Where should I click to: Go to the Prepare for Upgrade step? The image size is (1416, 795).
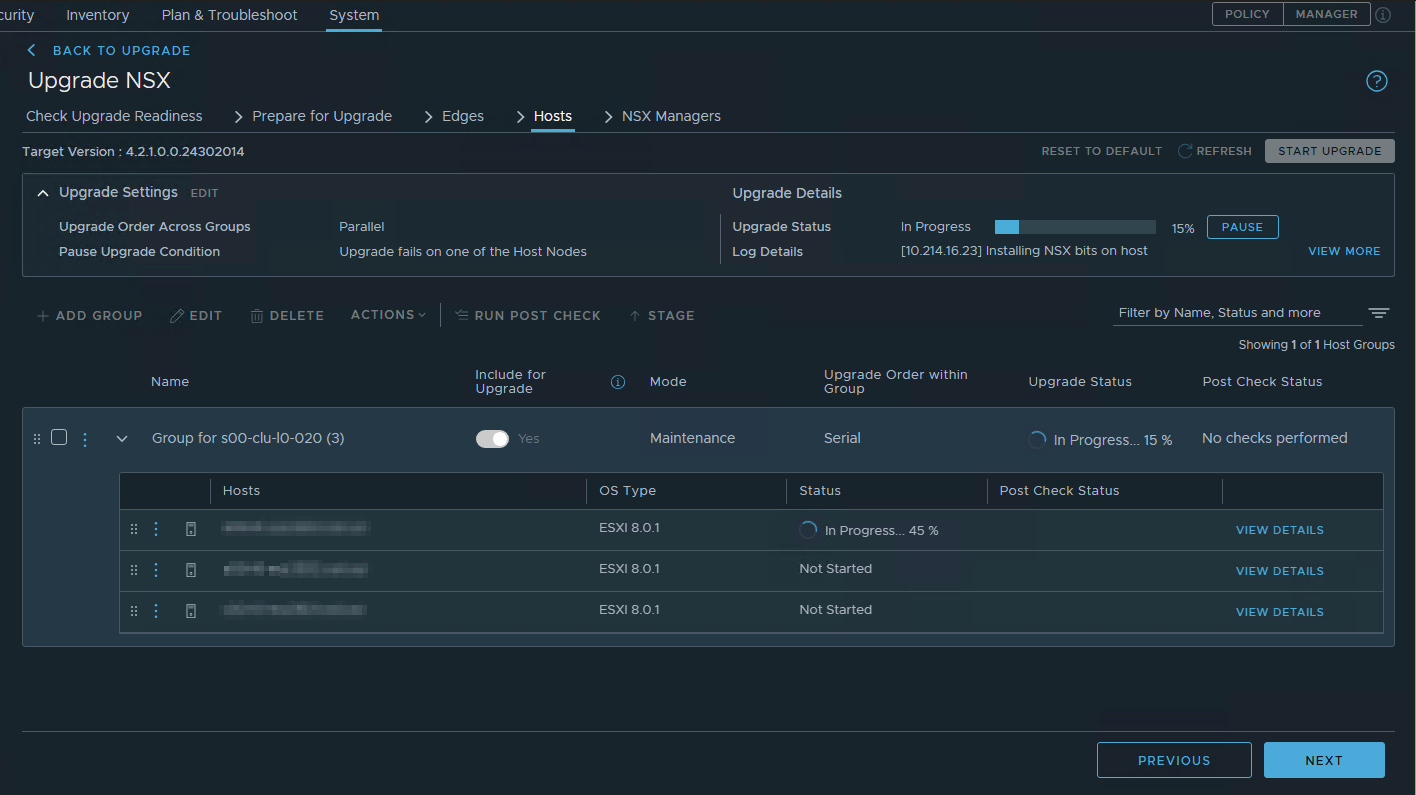(x=322, y=116)
